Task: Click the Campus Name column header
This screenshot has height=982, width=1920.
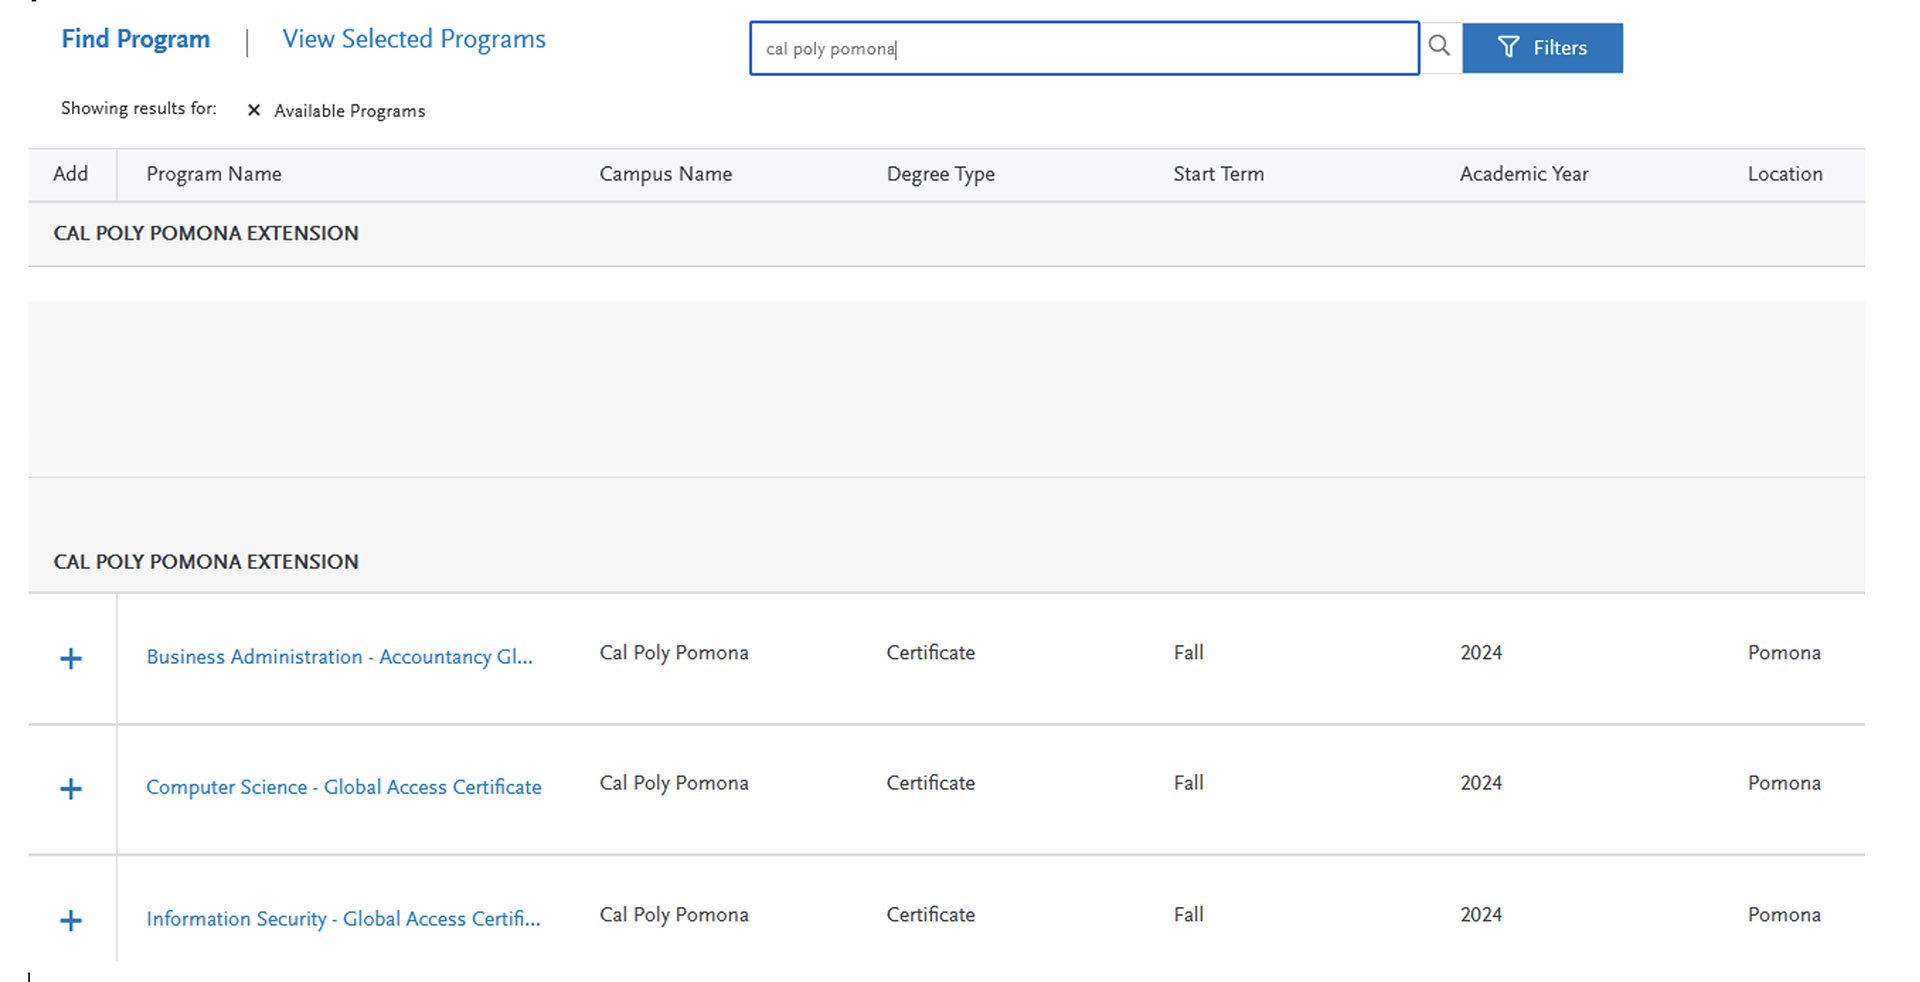Action: point(666,174)
